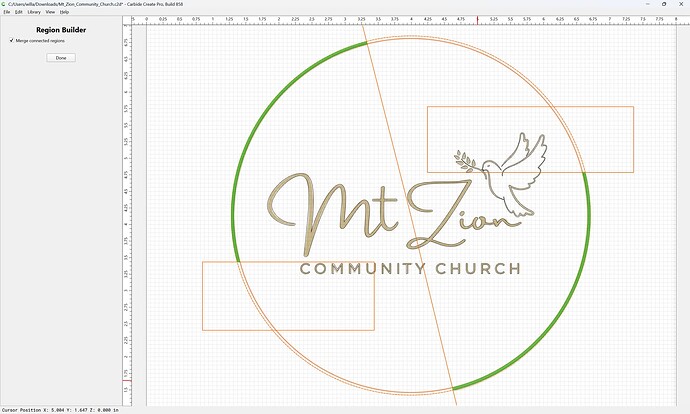Click the Region Builder panel title
The height and width of the screenshot is (414, 690).
click(61, 30)
